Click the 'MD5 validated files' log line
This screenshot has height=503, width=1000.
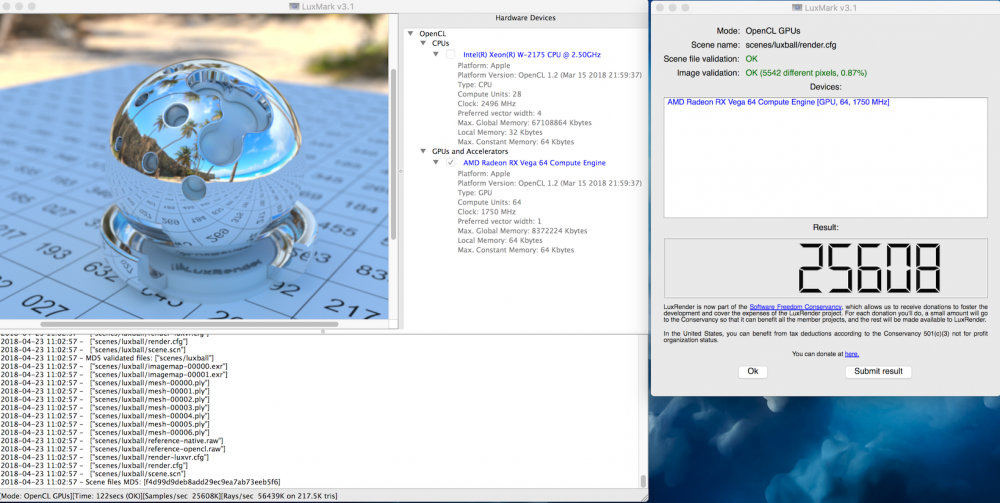(x=107, y=358)
